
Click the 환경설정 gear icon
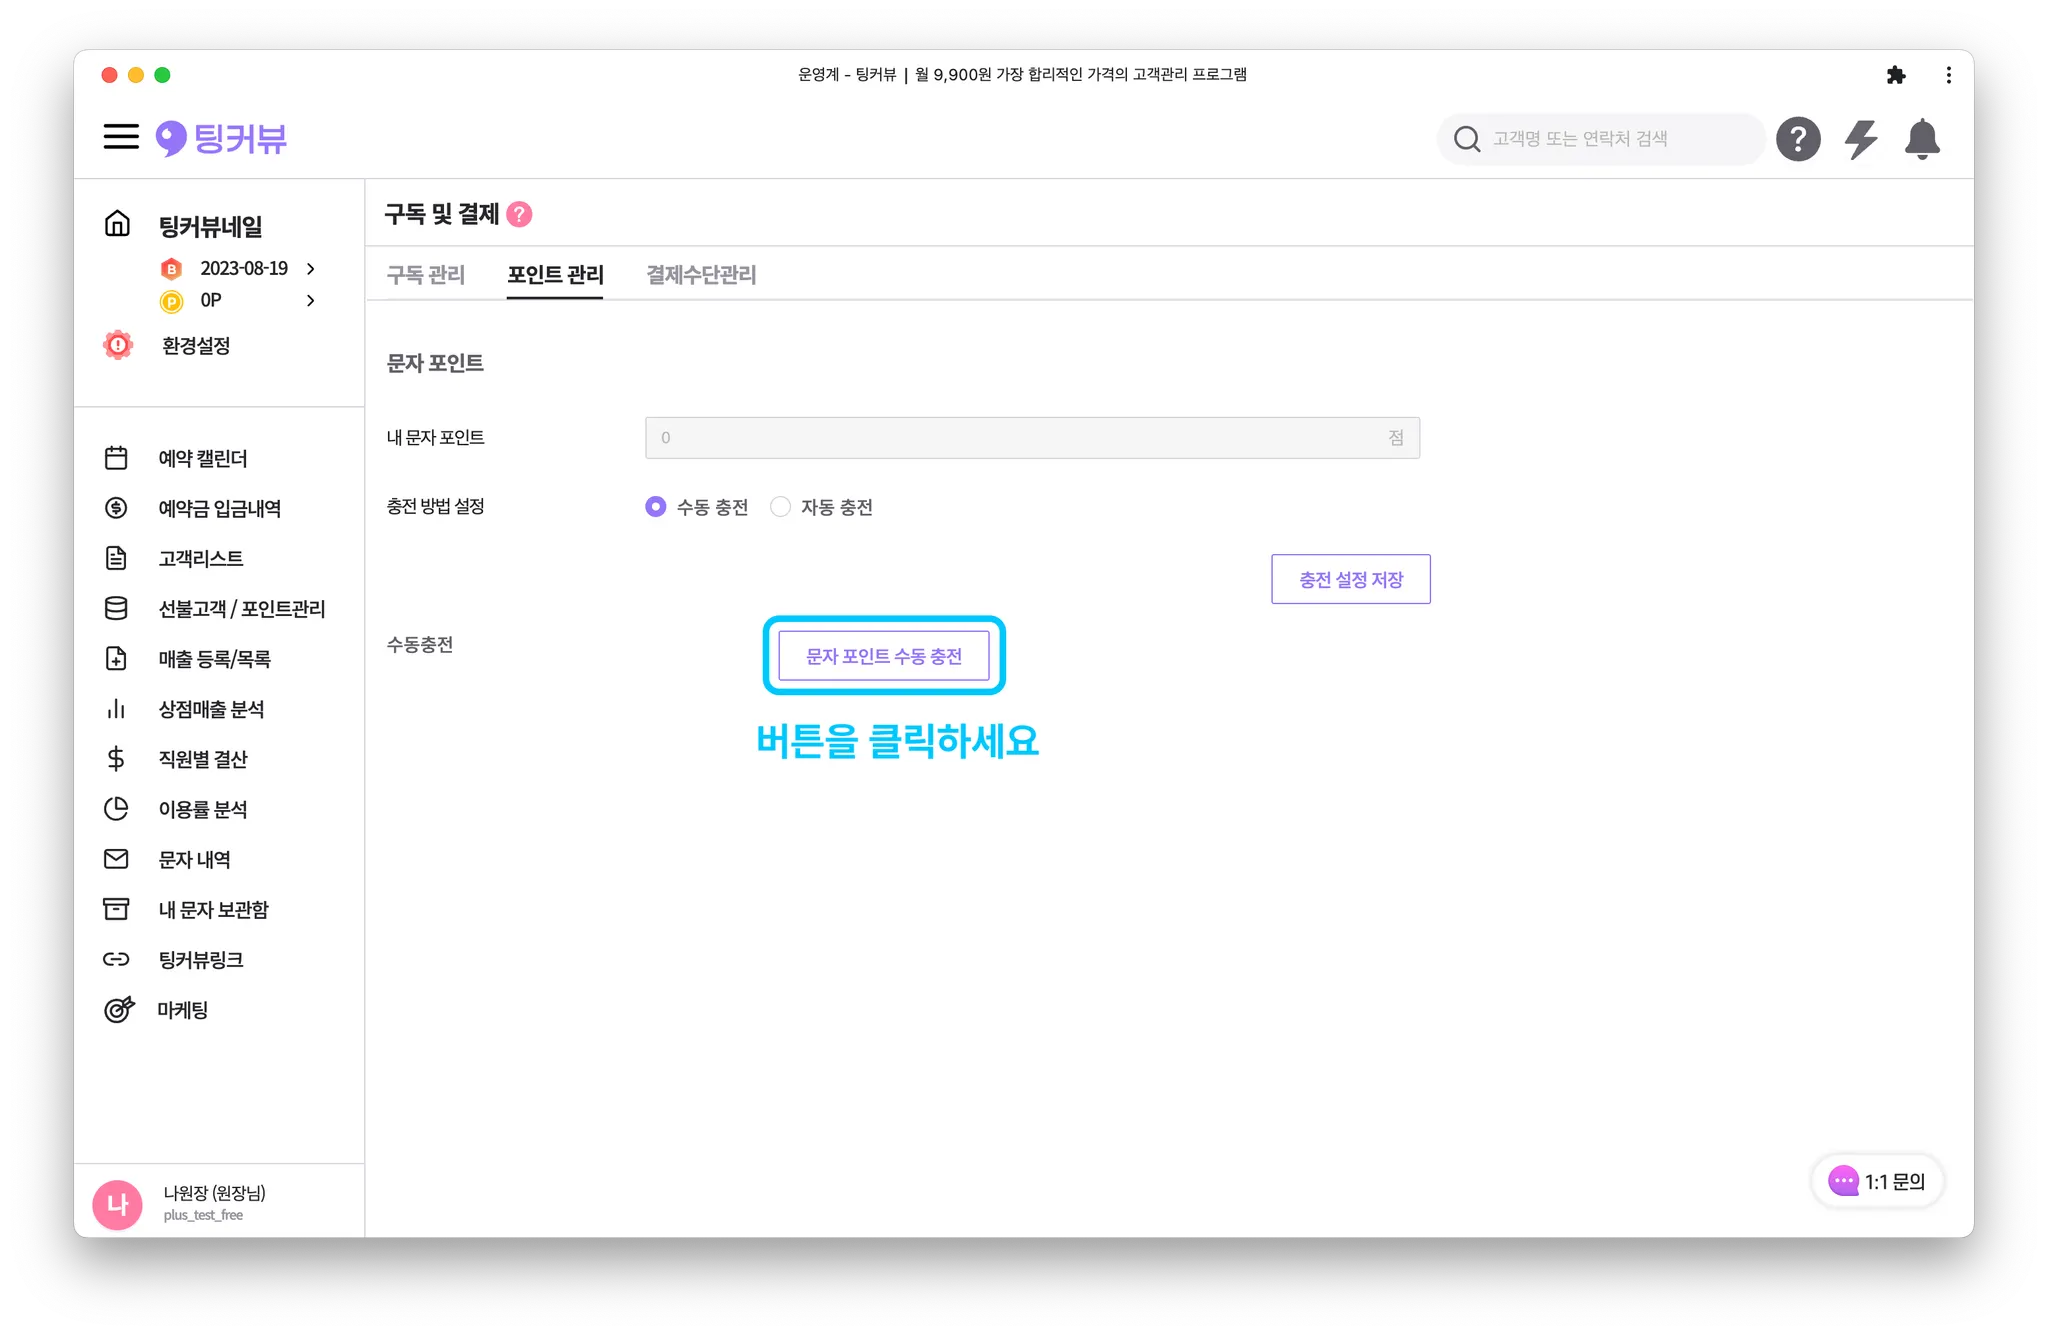coord(118,345)
